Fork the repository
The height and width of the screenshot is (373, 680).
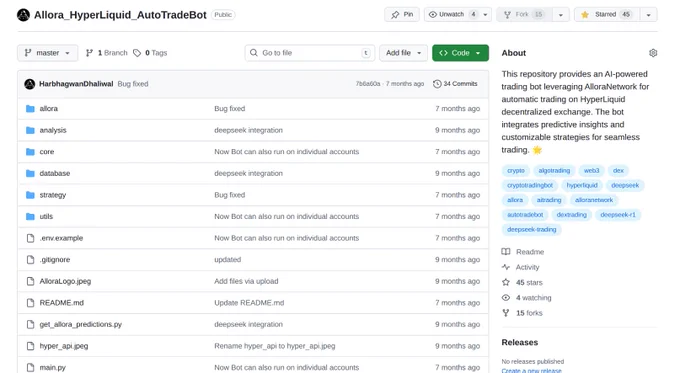pos(524,14)
